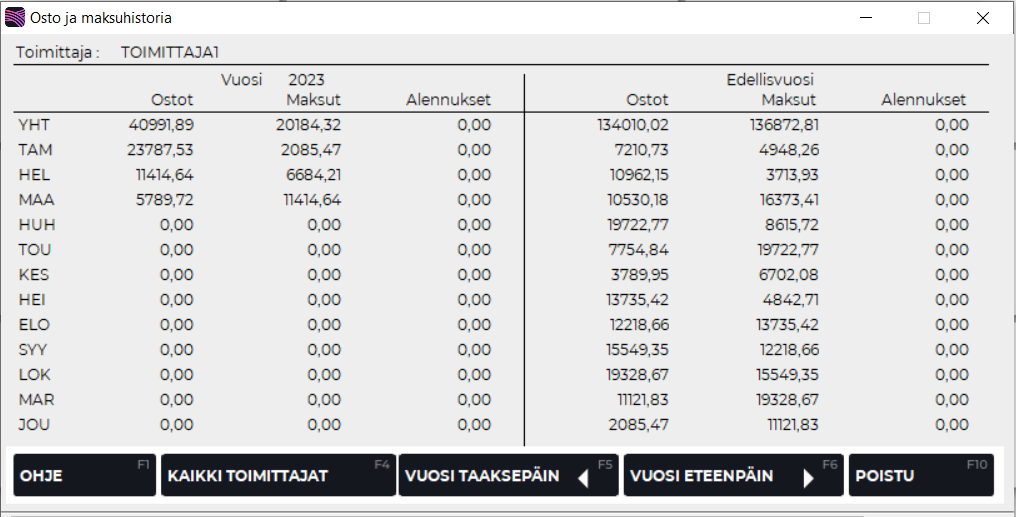Select the MAA row label

tap(35, 200)
